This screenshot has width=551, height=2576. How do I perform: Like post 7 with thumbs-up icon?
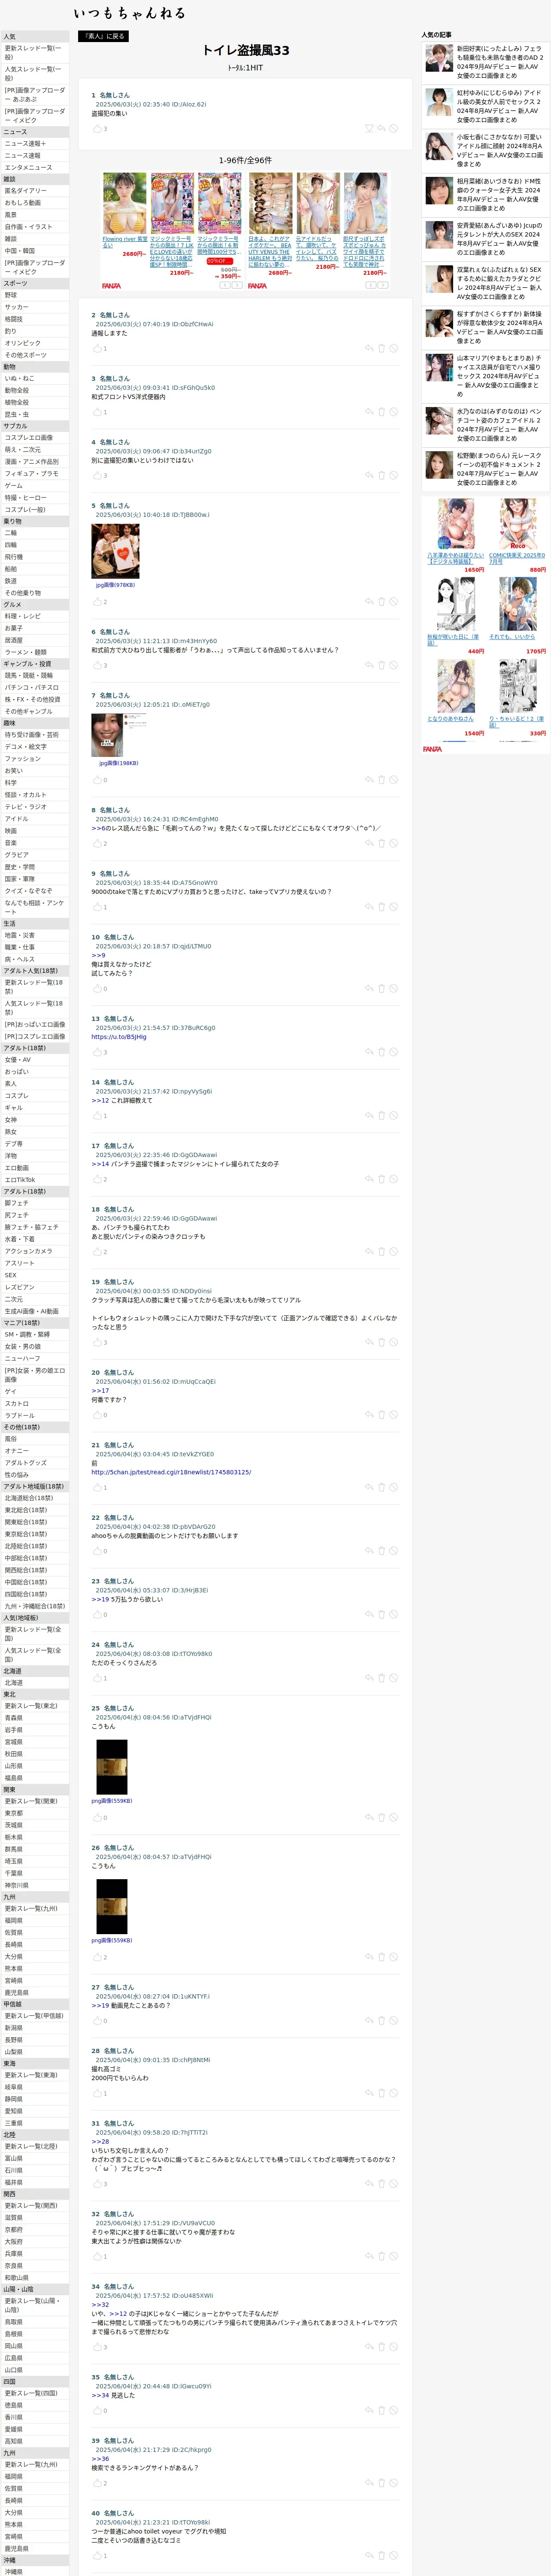tap(98, 780)
